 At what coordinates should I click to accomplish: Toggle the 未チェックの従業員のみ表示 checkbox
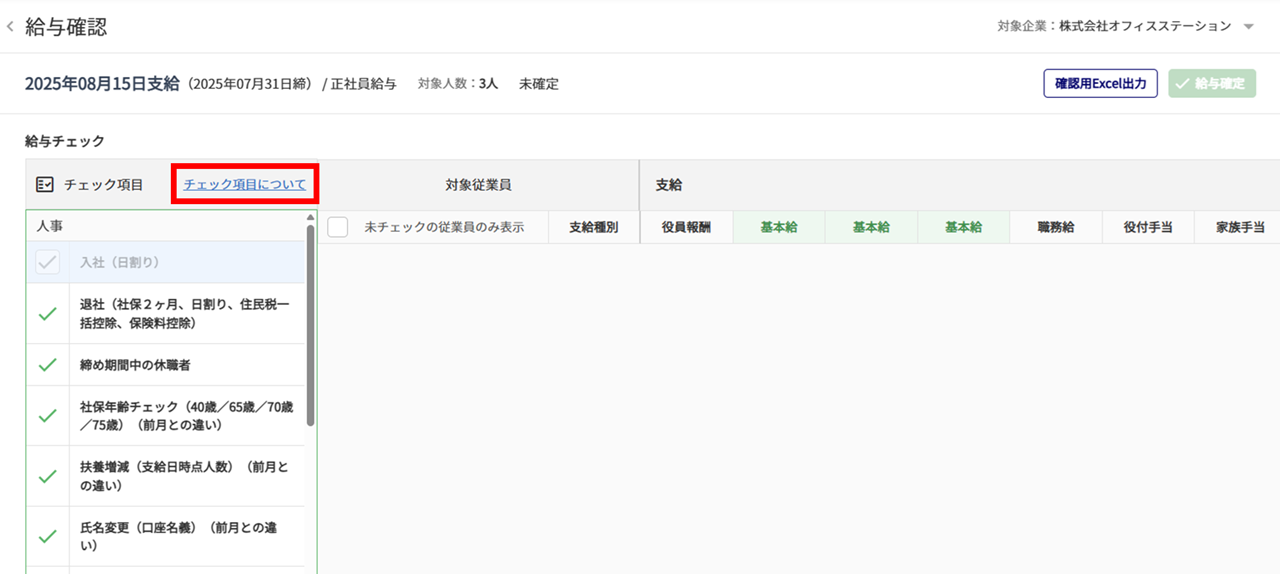338,227
